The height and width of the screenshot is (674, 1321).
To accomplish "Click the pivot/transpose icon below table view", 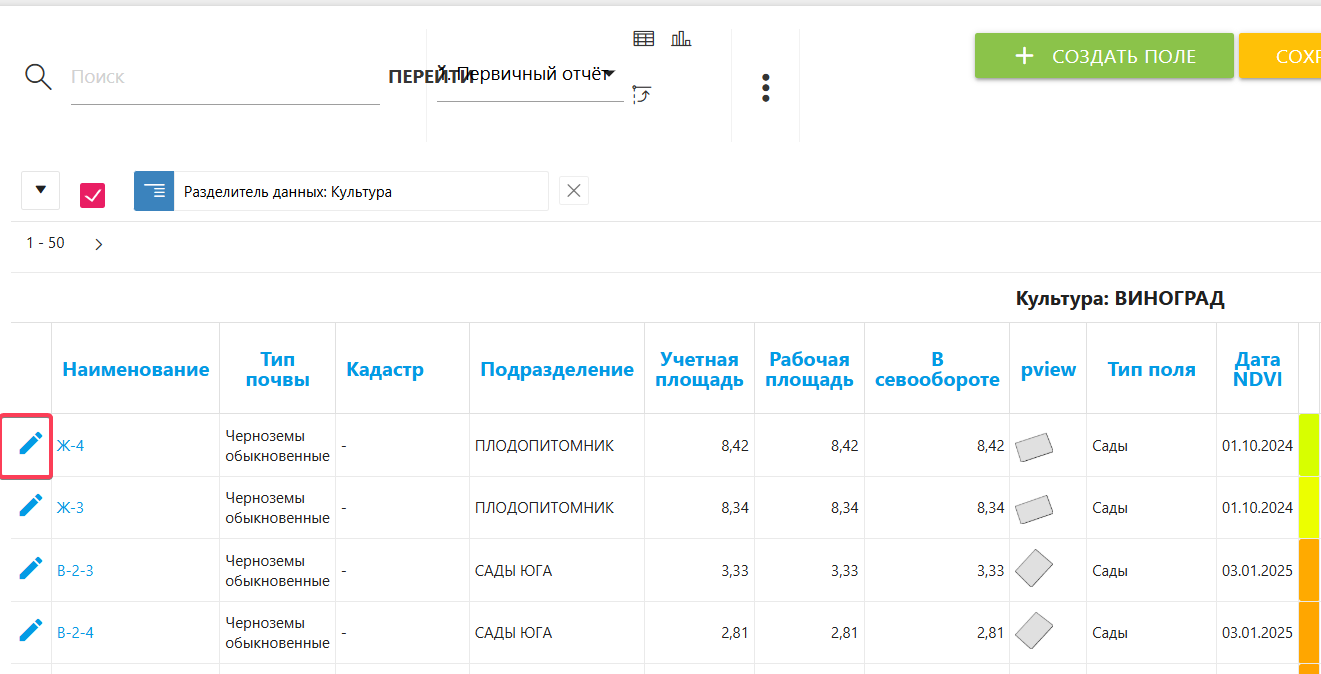I will (642, 94).
